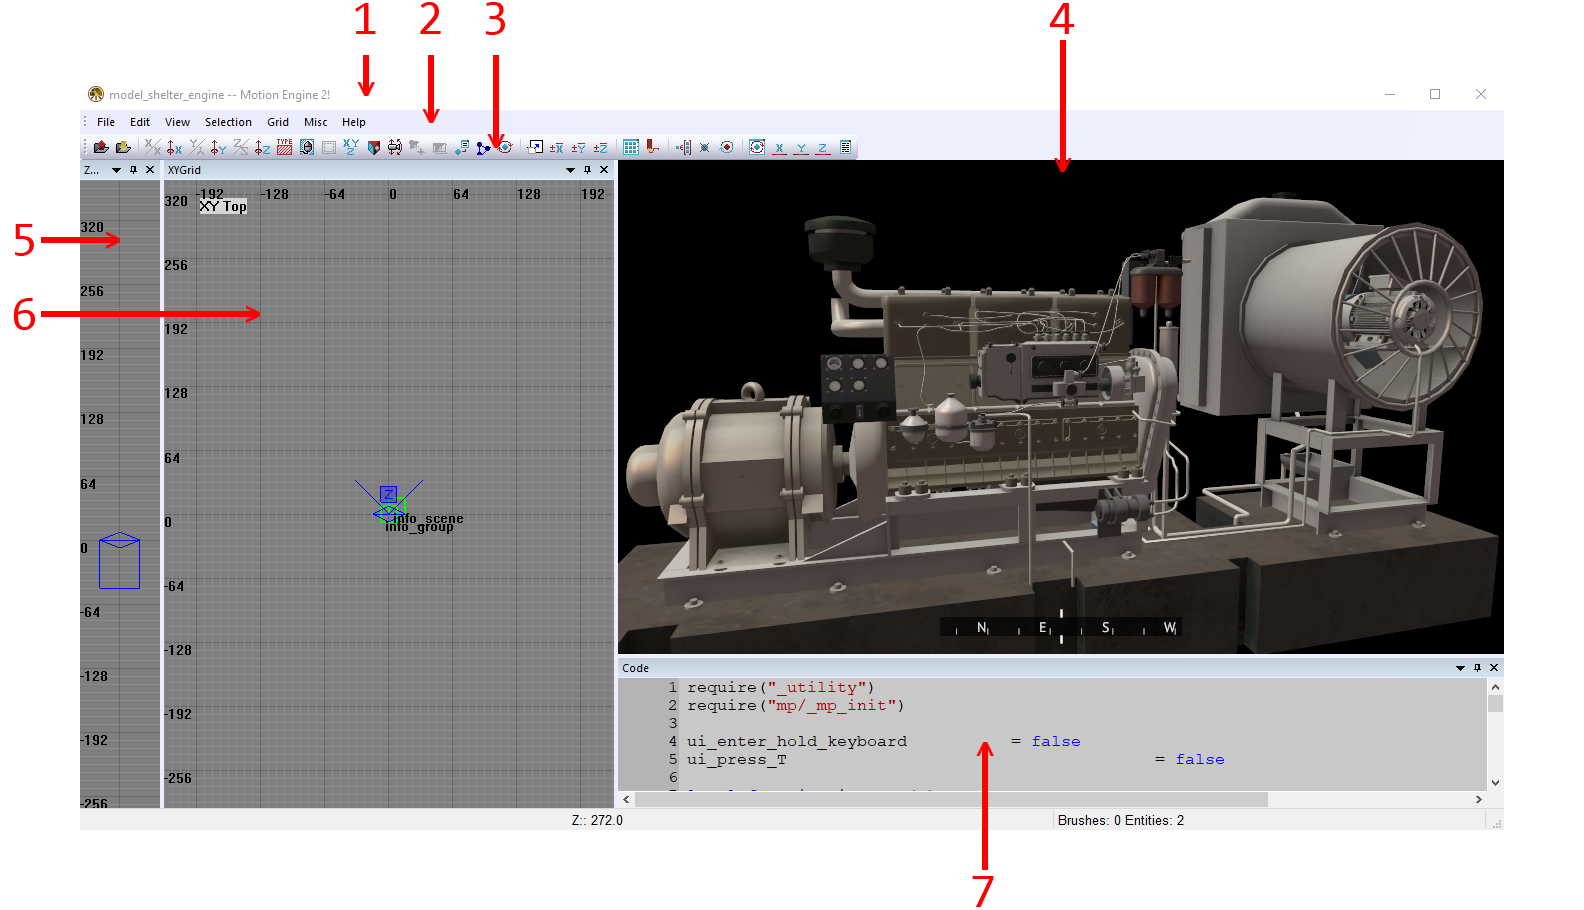Image resolution: width=1584 pixels, height=910 pixels.
Task: Close the XYGrid panel
Action: (x=604, y=170)
